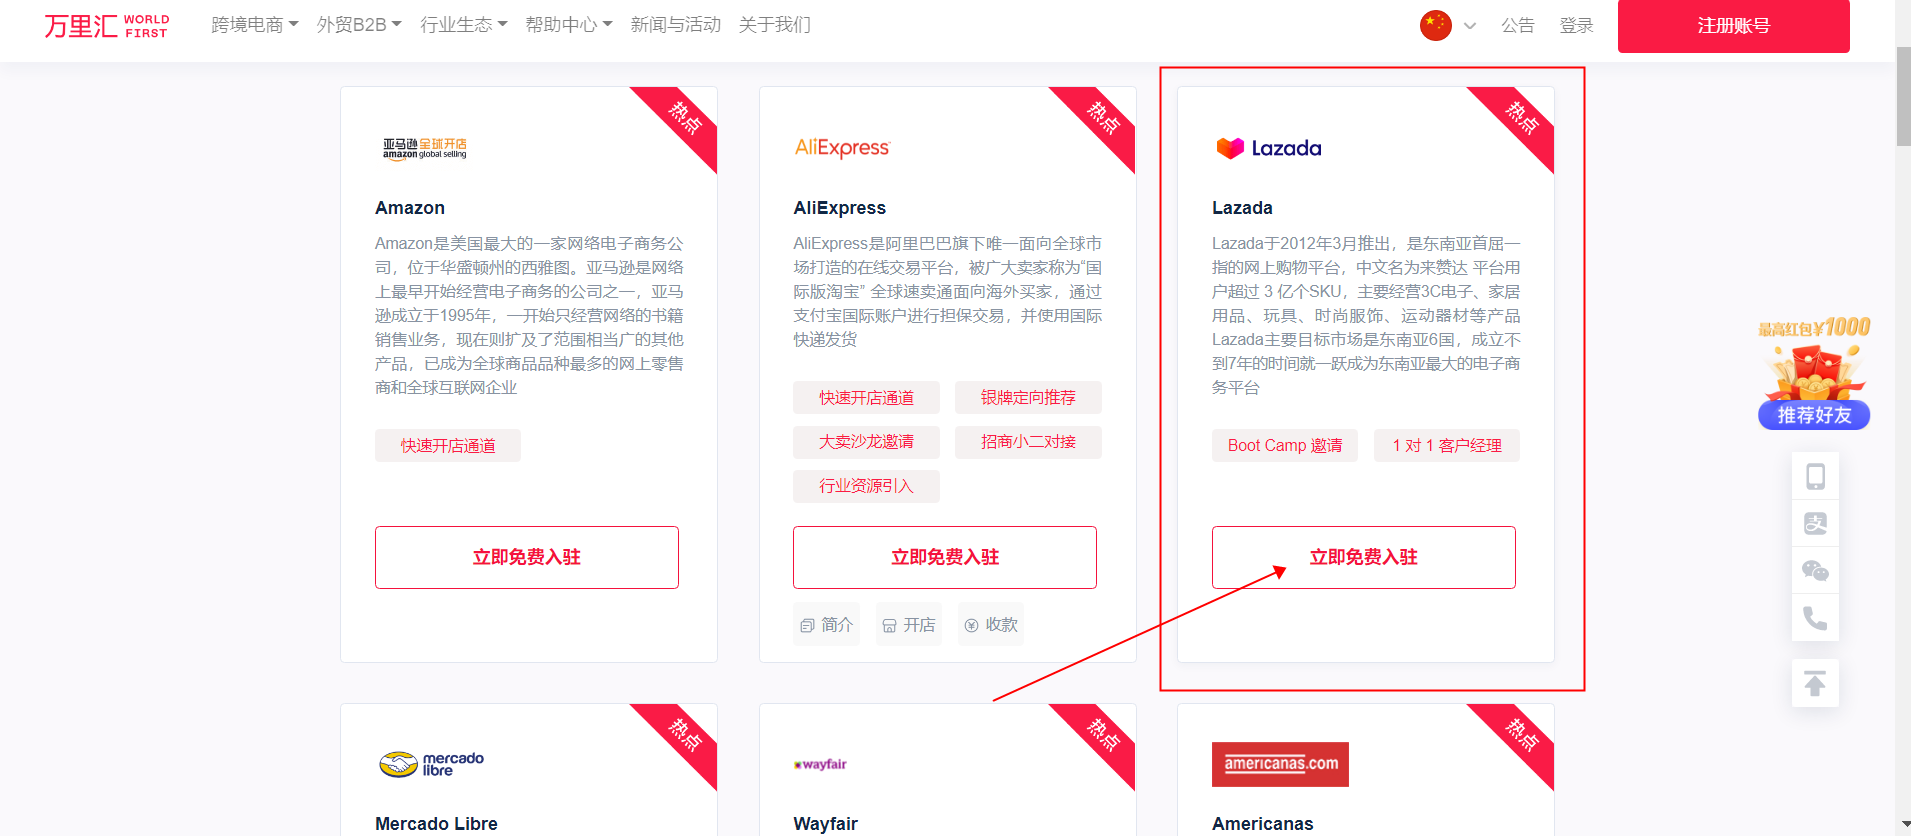Open the 跨境电商 dropdown menu

(255, 25)
